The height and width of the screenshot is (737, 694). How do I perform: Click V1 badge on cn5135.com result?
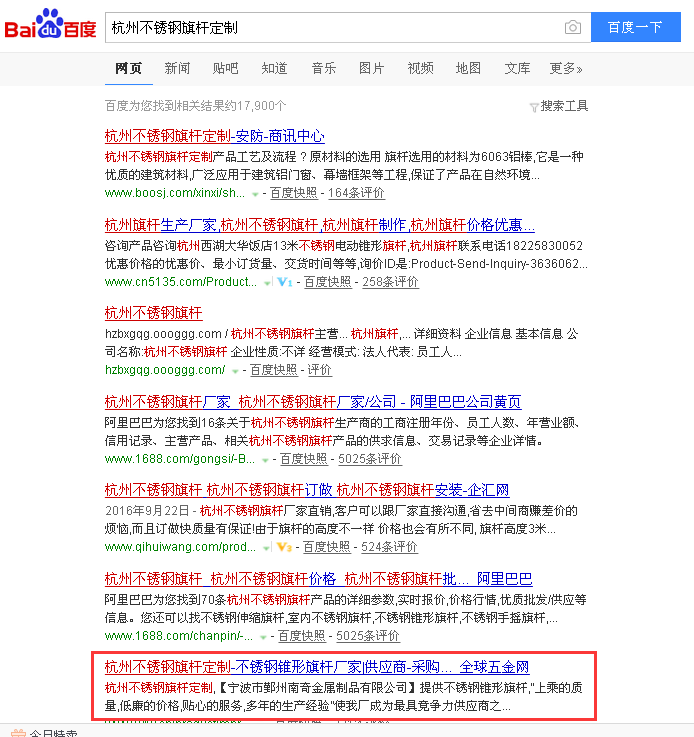(285, 282)
